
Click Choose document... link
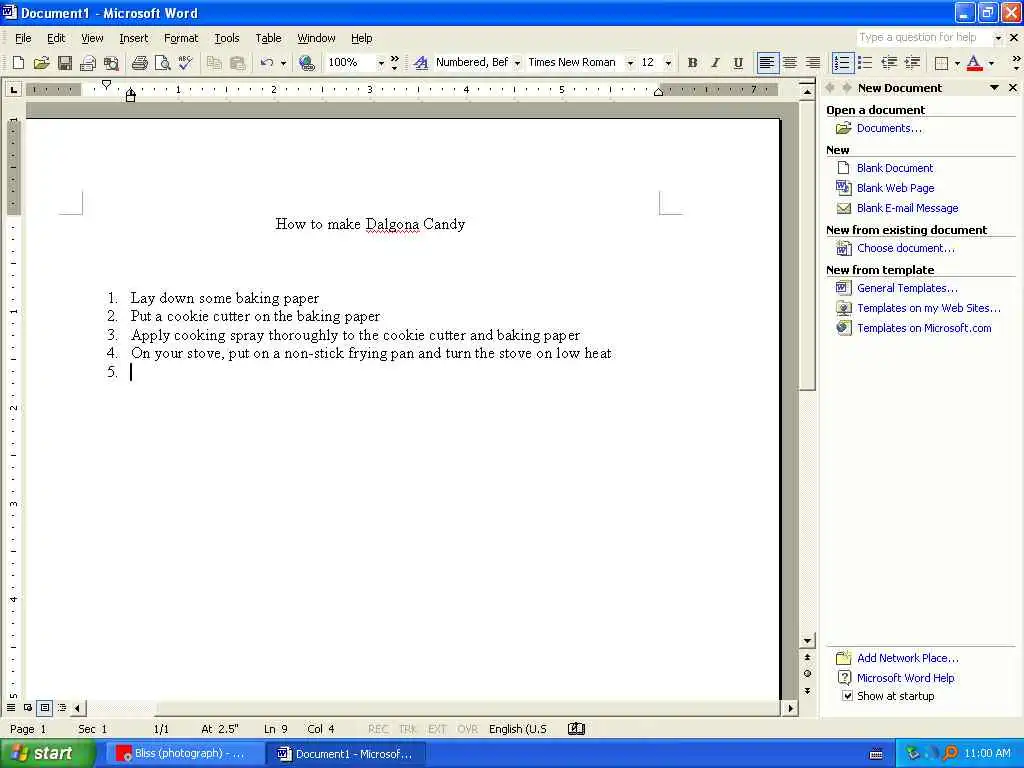(905, 248)
